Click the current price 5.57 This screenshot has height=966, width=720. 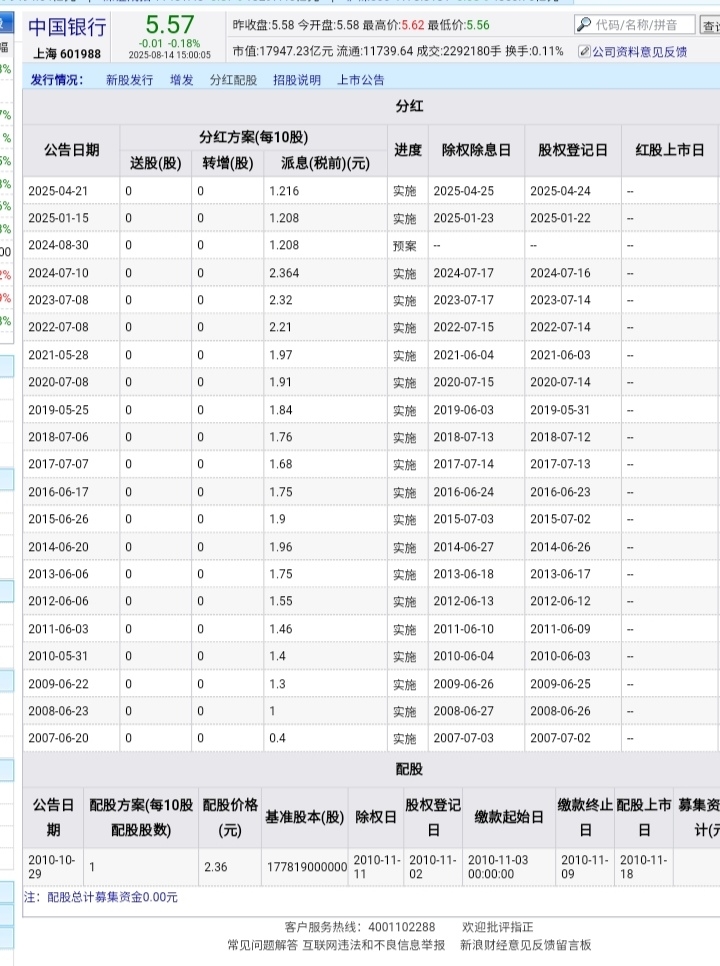point(169,25)
